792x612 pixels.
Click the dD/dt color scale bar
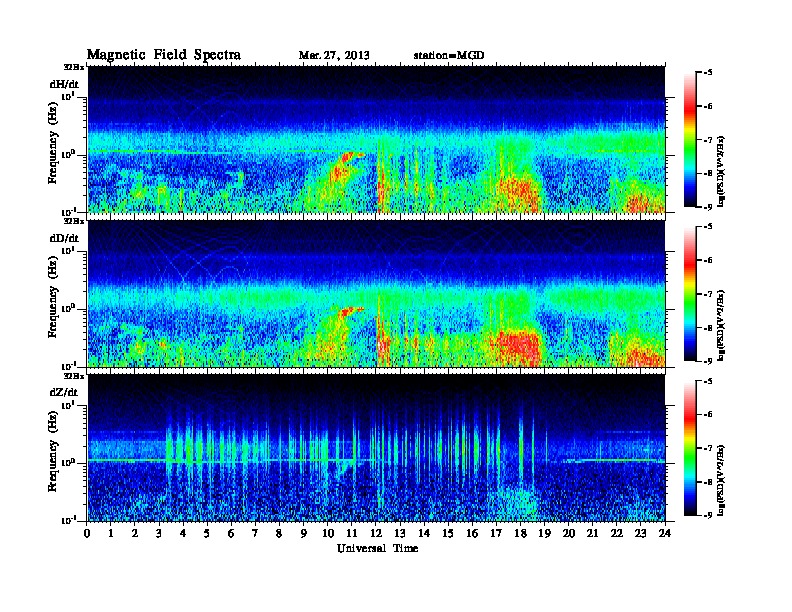pos(690,293)
